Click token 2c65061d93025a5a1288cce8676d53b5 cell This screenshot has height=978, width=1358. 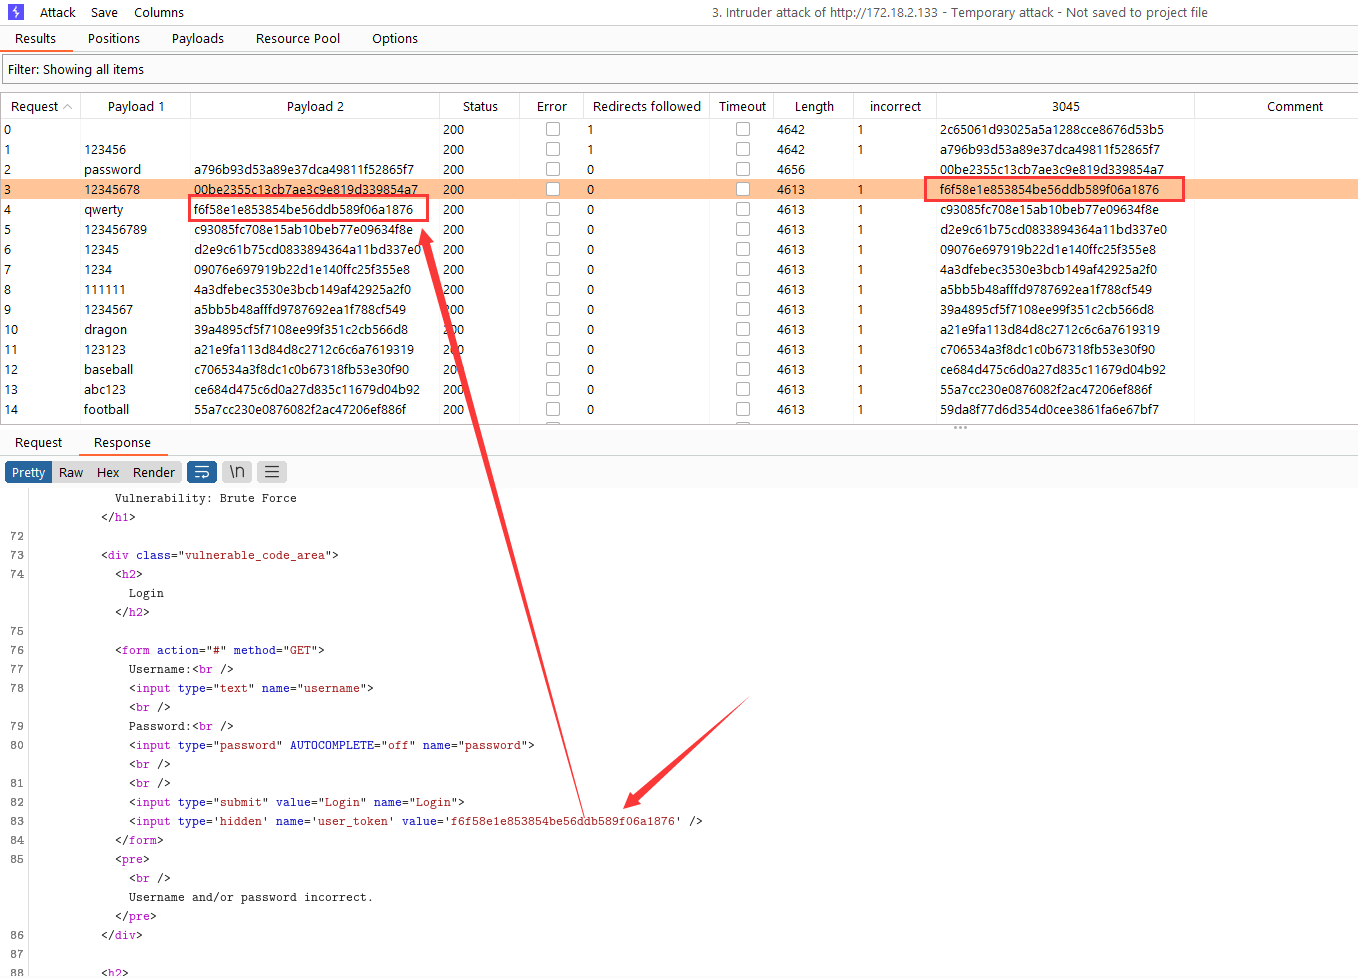click(1052, 129)
